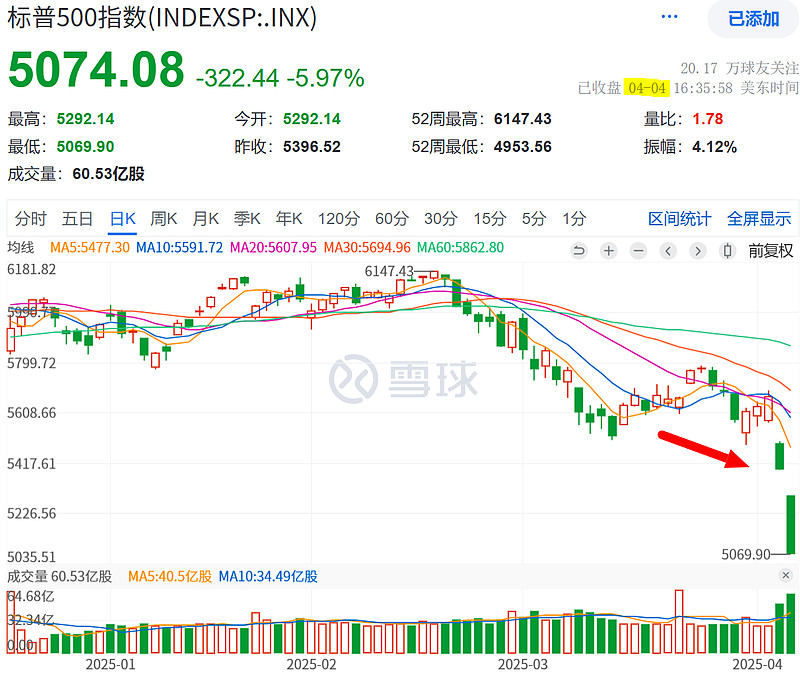This screenshot has width=800, height=676.
Task: Click the 昨收 value 5396.52
Action: click(312, 147)
